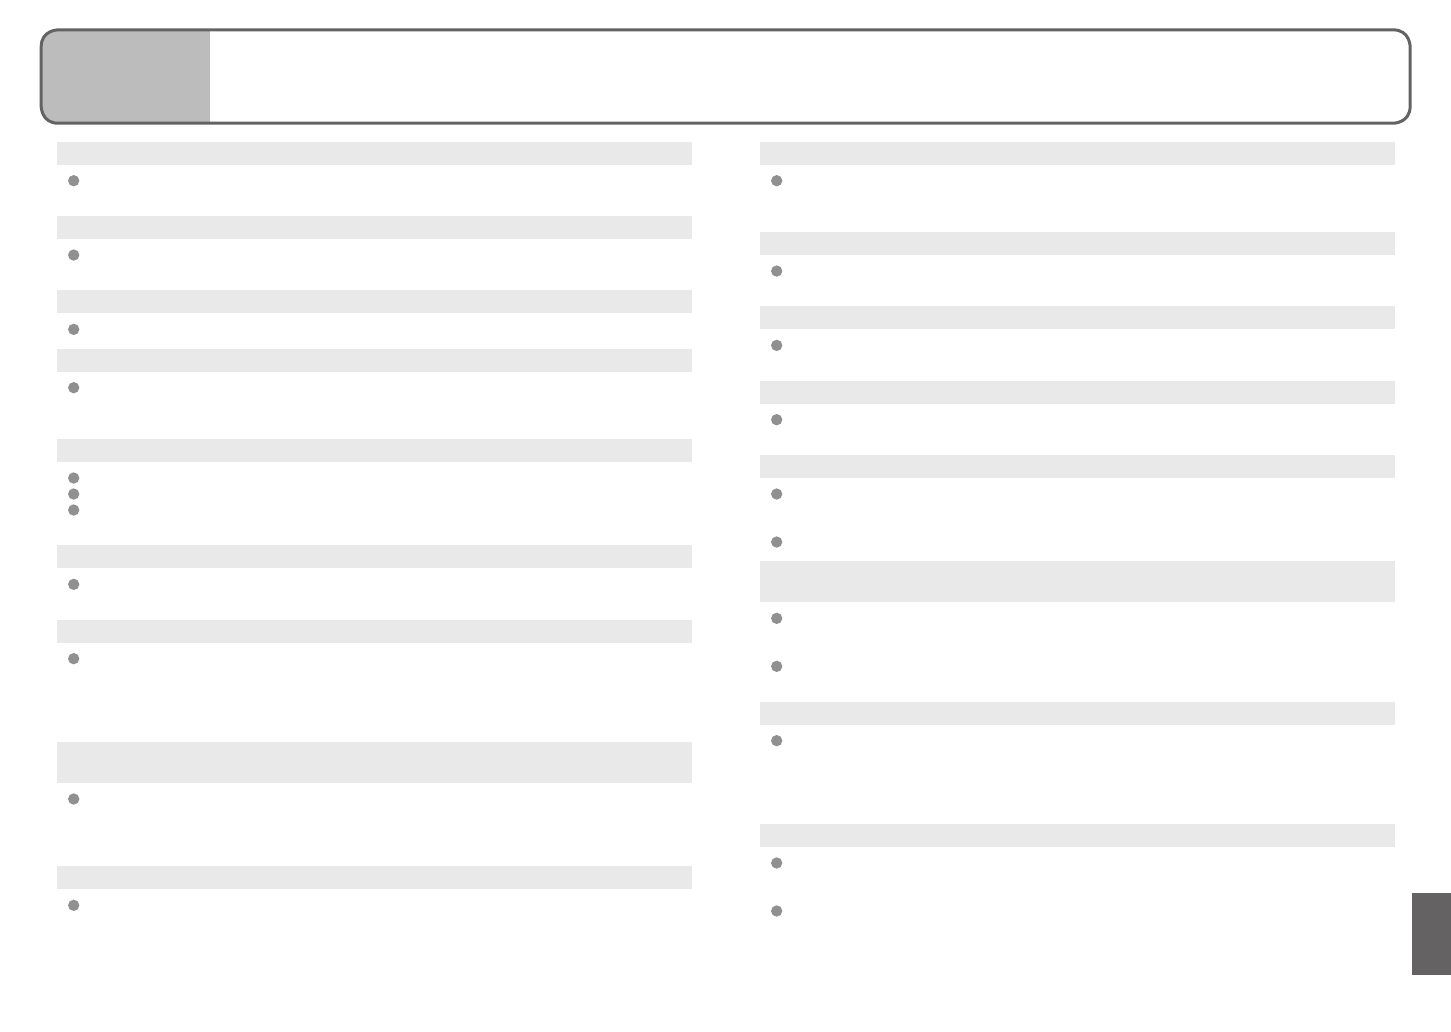Click the bottom bullet of the three stacked bullets
This screenshot has height=1032, width=1451.
[73, 510]
